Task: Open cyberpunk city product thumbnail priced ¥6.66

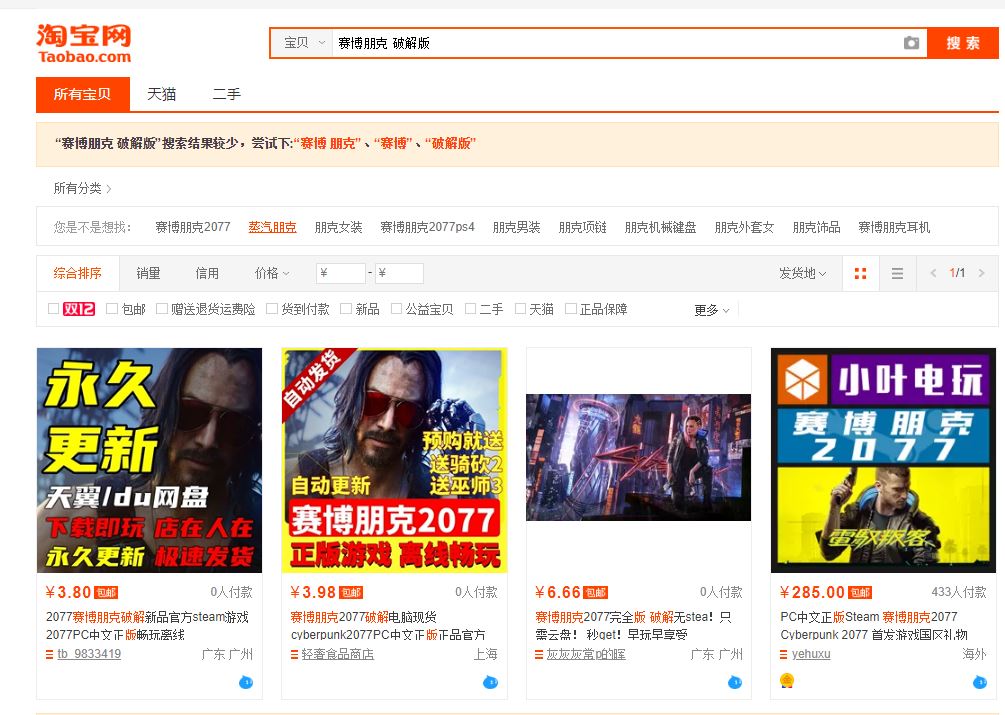Action: [638, 457]
